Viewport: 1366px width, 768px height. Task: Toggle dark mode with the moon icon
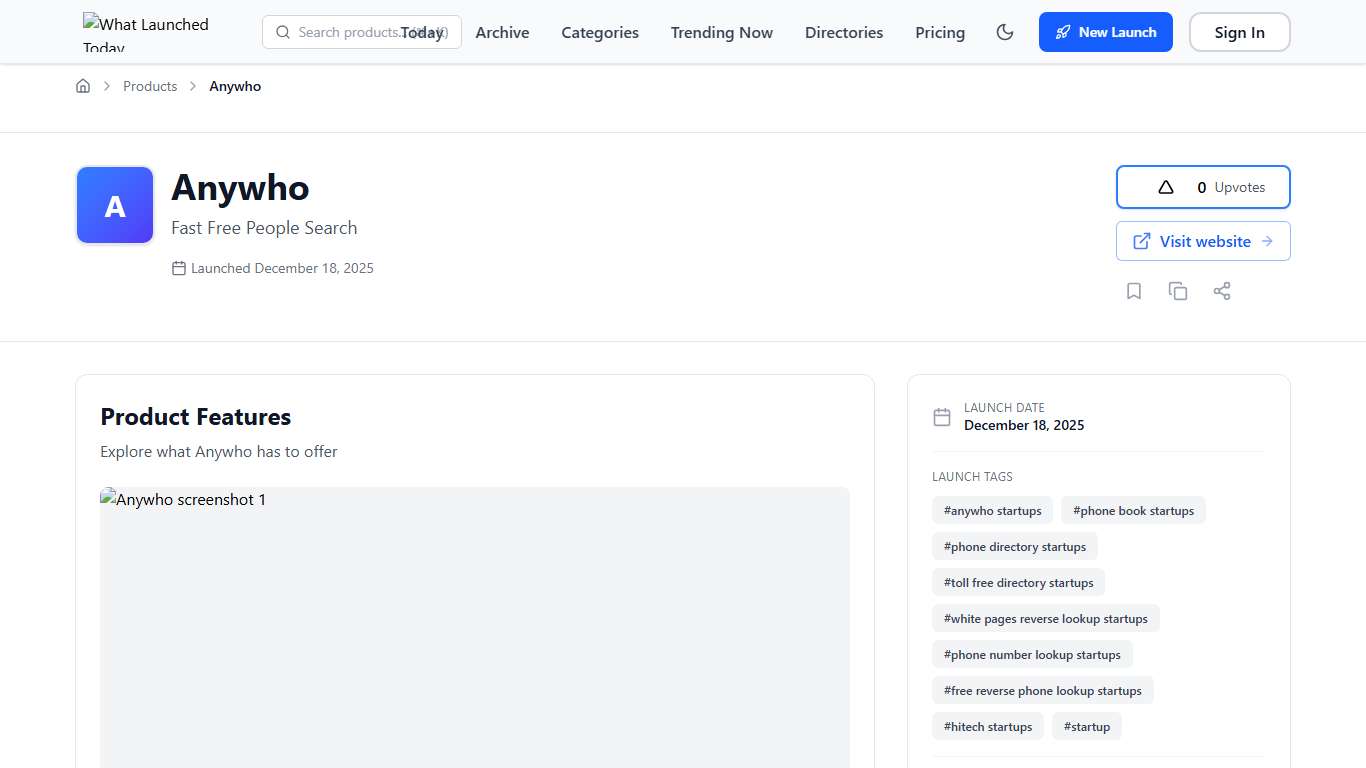point(1004,31)
